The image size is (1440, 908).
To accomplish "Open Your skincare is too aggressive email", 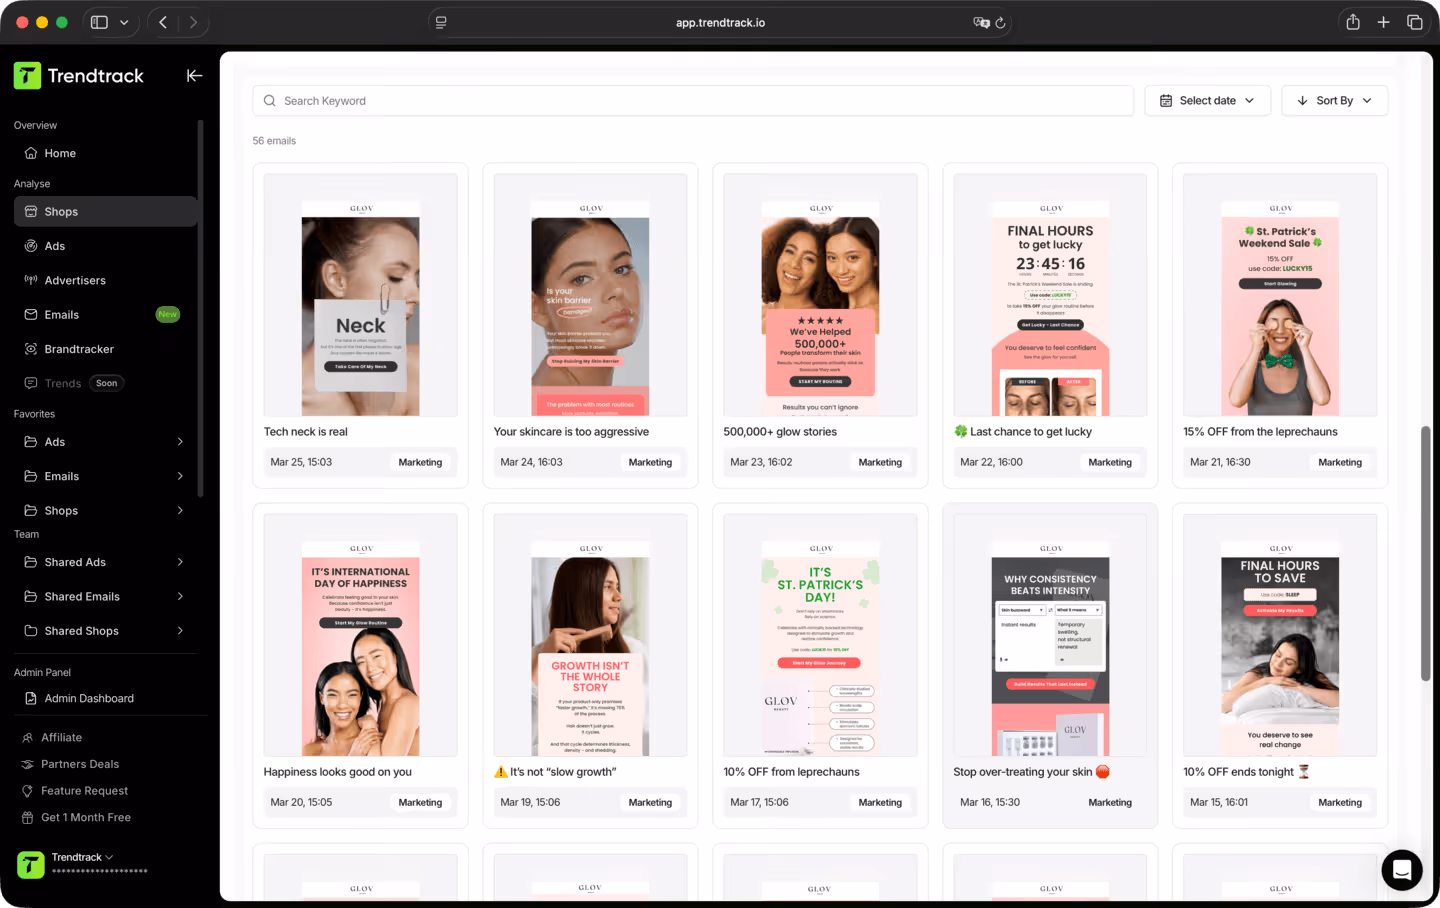I will tap(590, 325).
